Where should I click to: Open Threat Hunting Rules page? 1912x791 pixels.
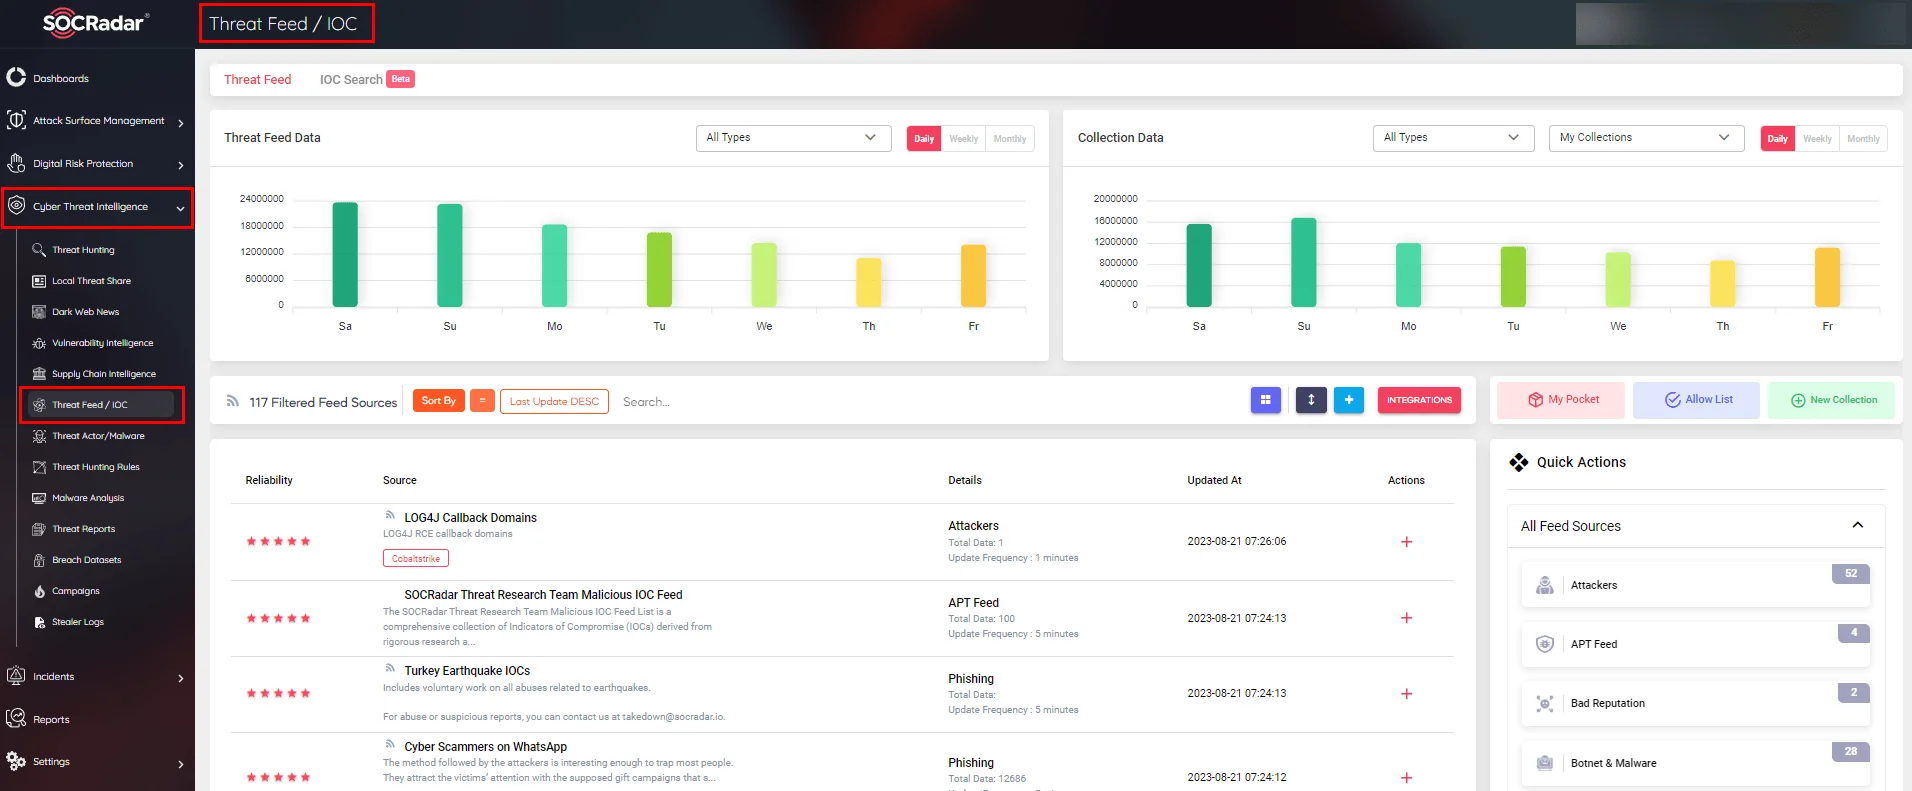(x=95, y=467)
